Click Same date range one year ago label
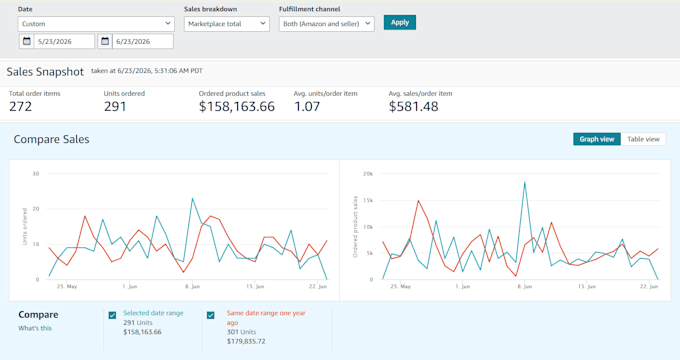The width and height of the screenshot is (680, 360). pyautogui.click(x=266, y=317)
